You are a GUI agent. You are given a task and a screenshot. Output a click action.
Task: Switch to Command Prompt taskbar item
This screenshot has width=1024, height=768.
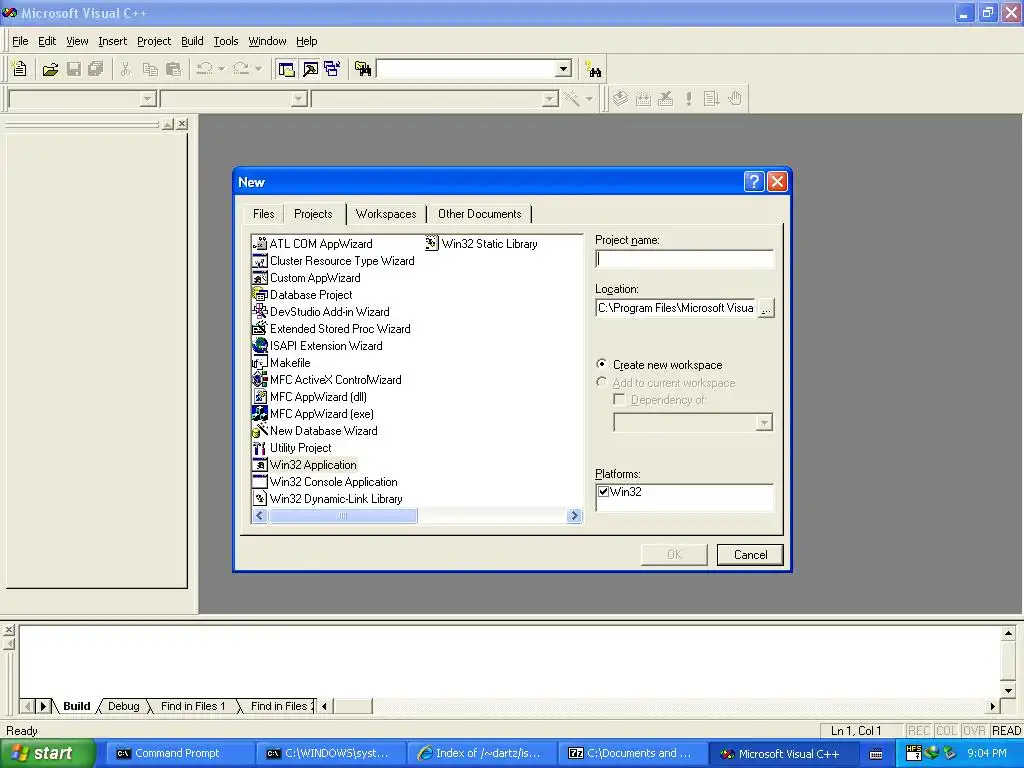coord(178,754)
